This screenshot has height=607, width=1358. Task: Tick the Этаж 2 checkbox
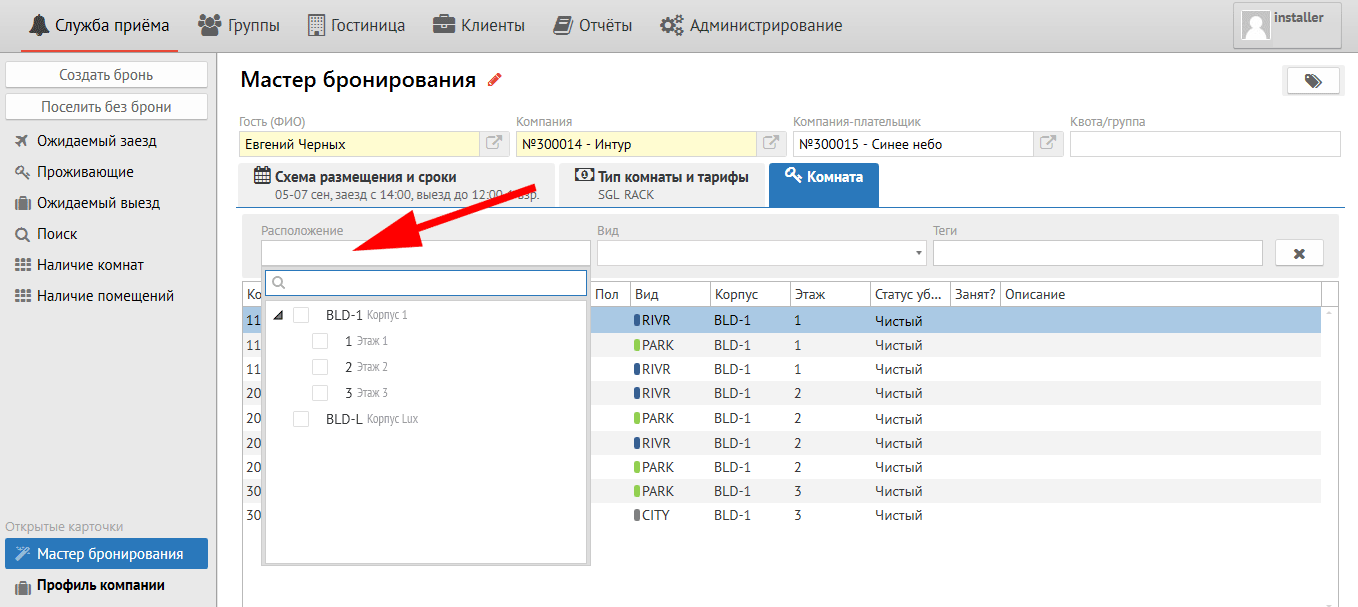320,367
